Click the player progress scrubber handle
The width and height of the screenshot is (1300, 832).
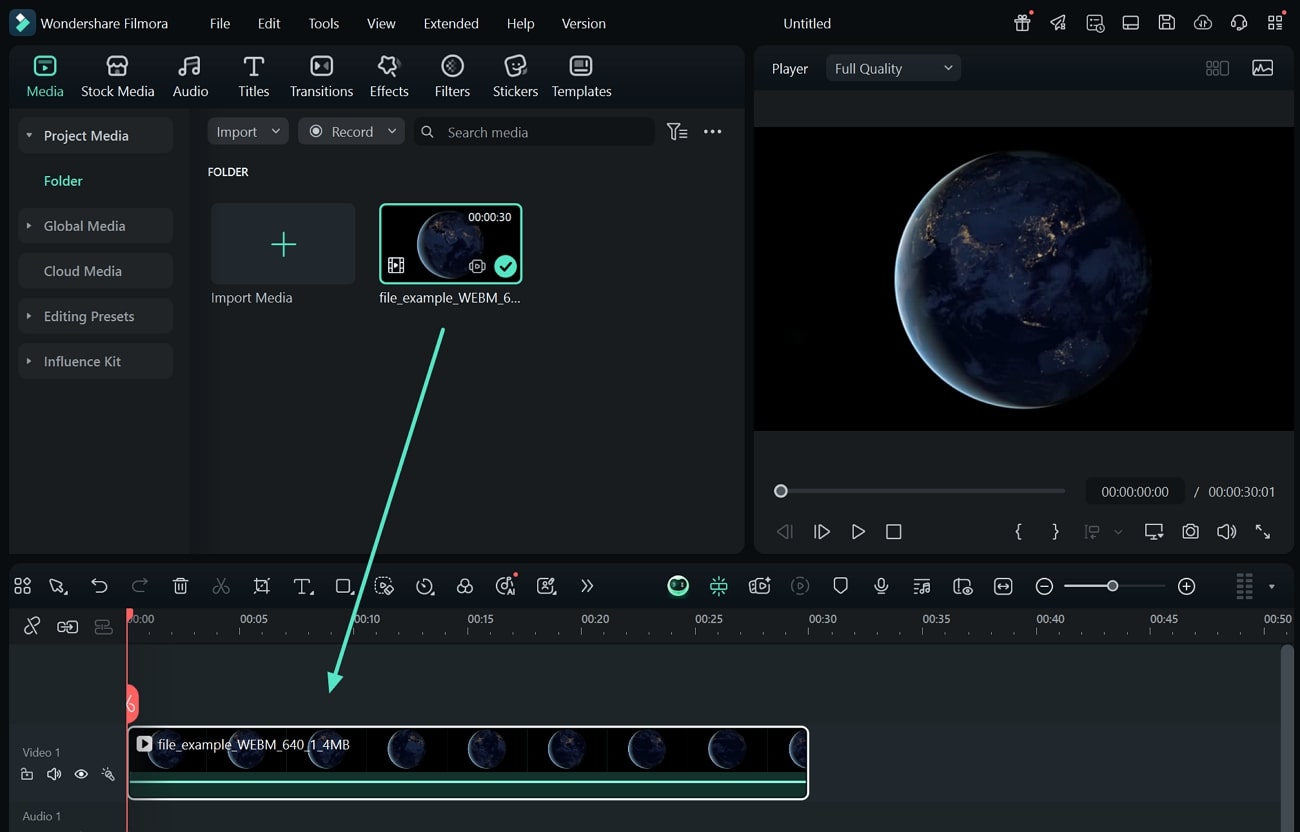click(781, 491)
